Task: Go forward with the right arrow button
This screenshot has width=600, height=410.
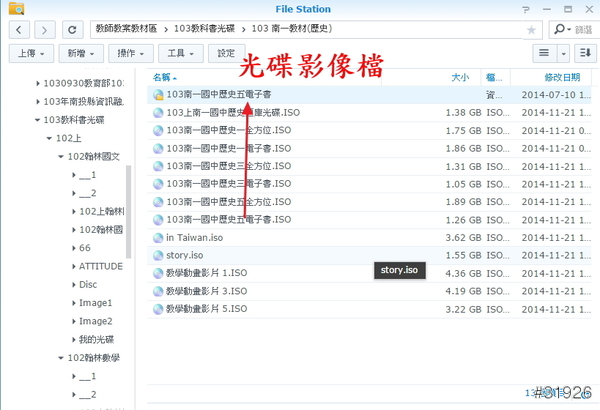Action: [46, 30]
